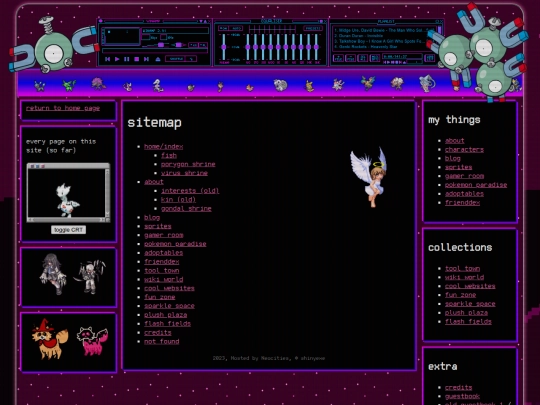Open 'home/index' in the sitemap list
This screenshot has width=540, height=405.
click(x=163, y=146)
